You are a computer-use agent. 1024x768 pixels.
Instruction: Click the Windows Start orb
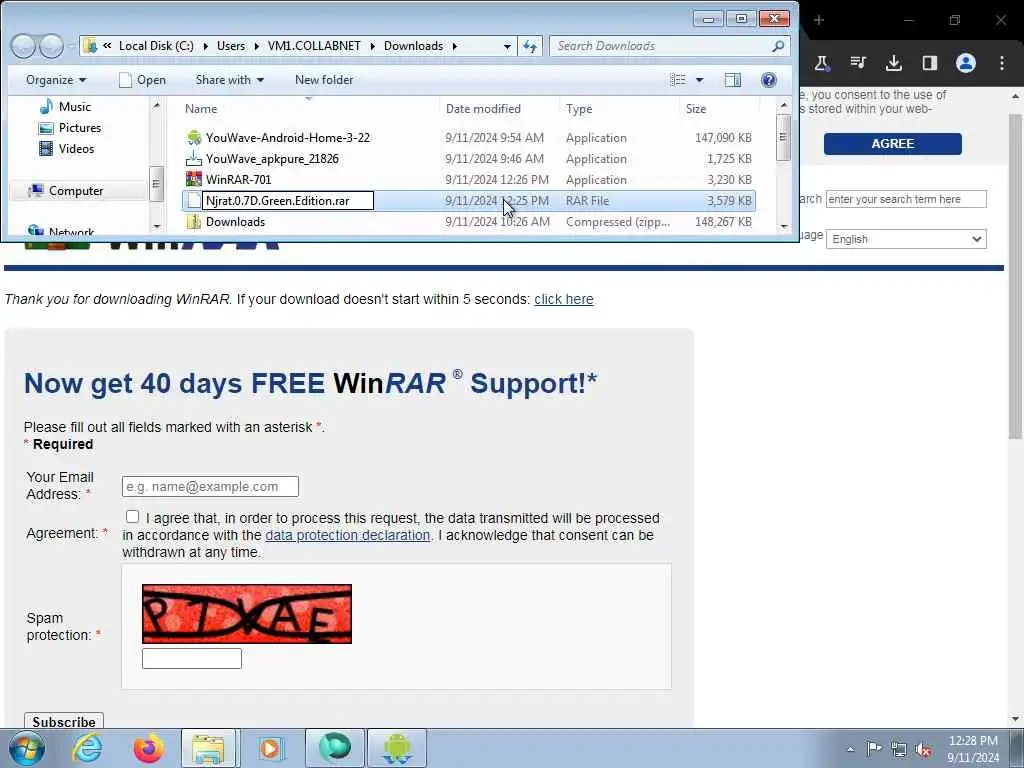27,748
